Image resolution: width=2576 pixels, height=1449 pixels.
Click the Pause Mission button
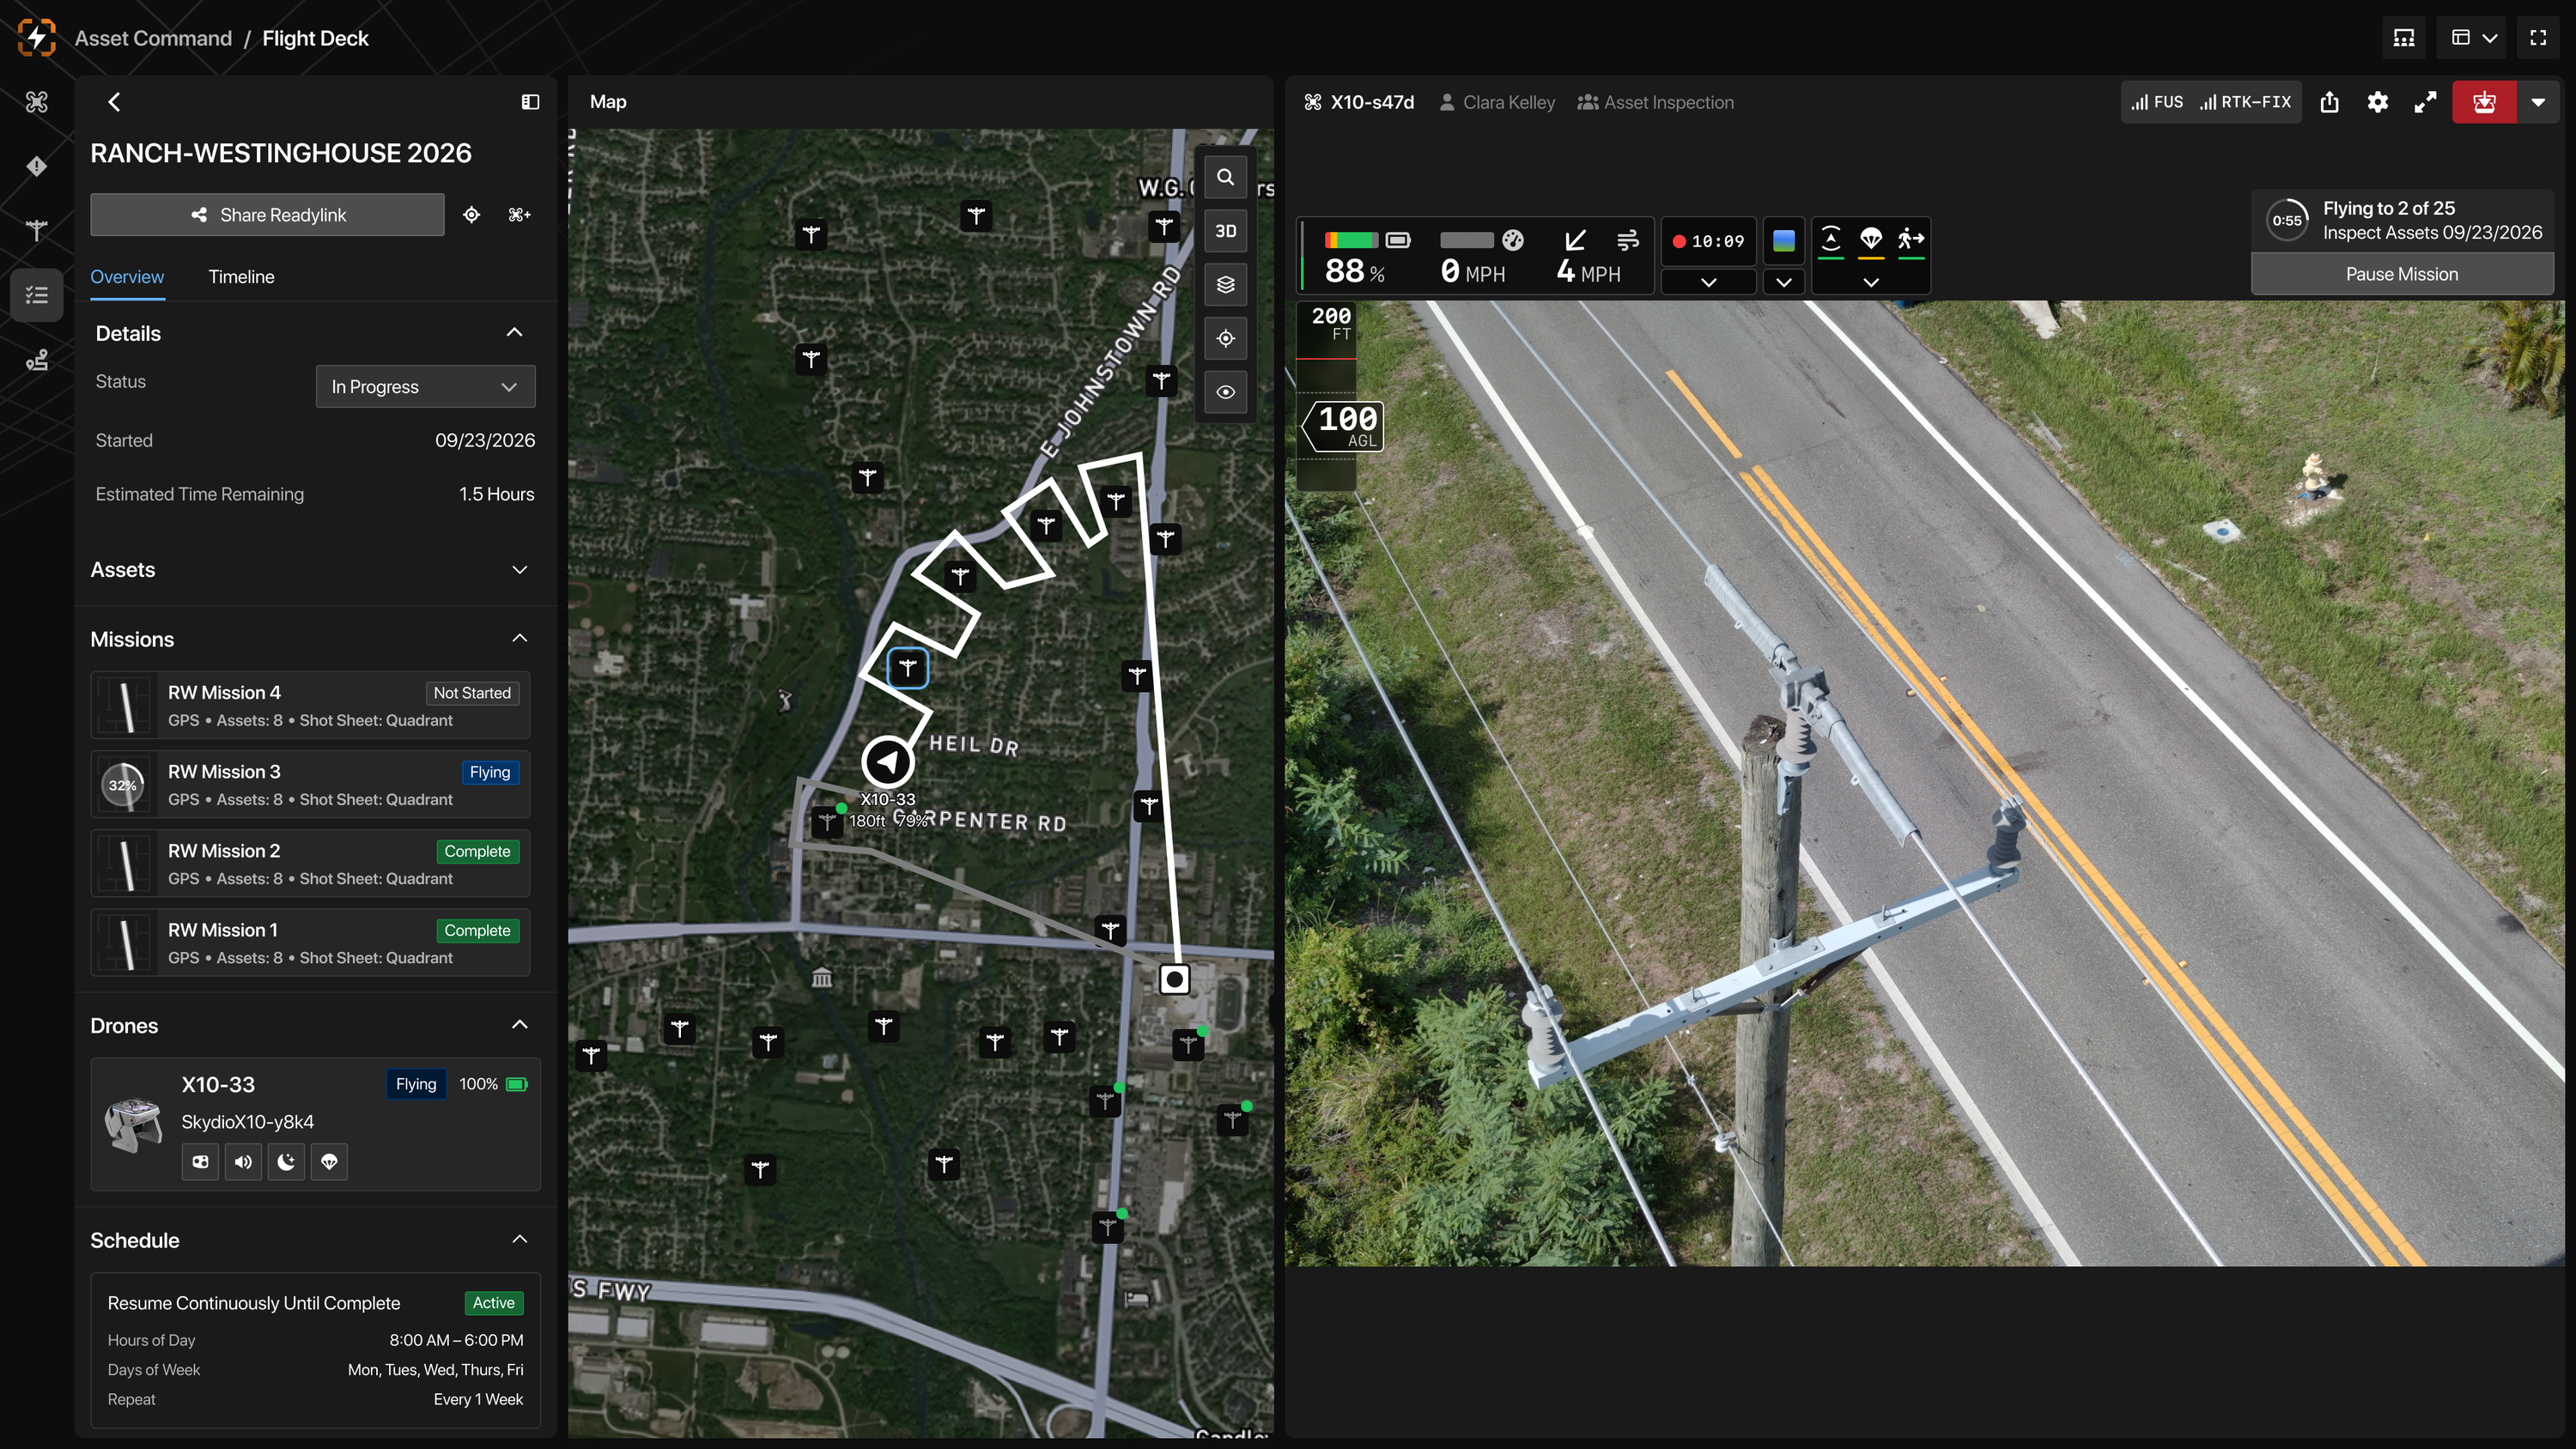point(2401,274)
